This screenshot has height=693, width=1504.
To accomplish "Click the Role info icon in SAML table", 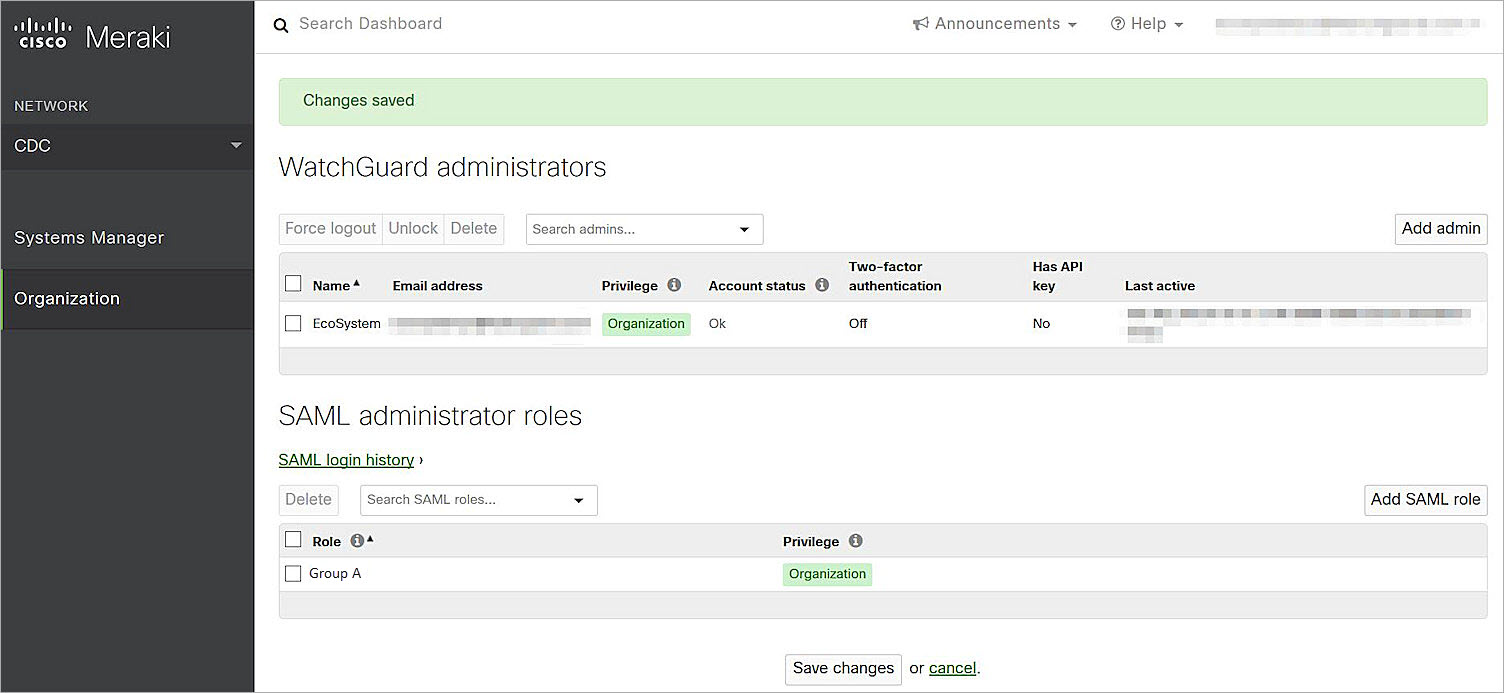I will (x=357, y=540).
